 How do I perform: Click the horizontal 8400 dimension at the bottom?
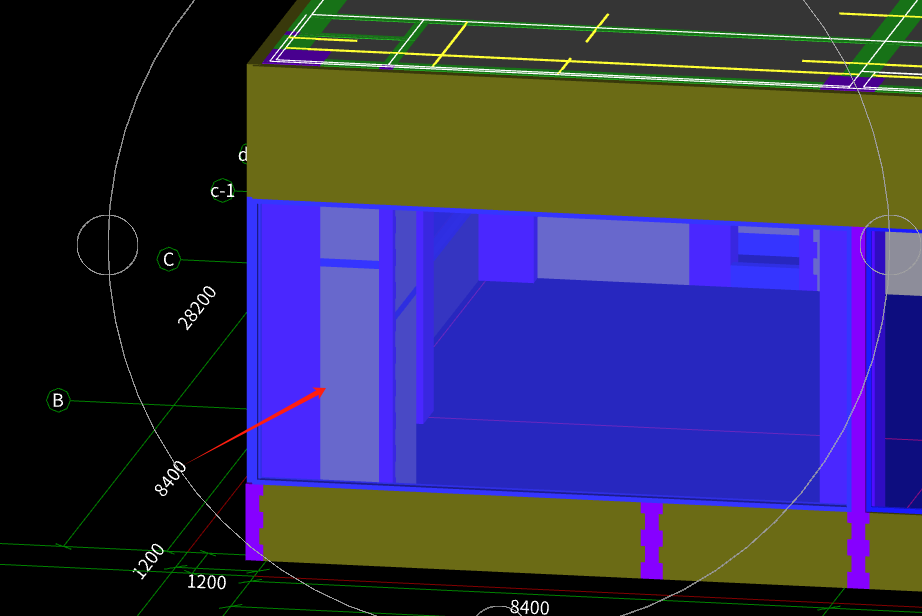pos(529,607)
